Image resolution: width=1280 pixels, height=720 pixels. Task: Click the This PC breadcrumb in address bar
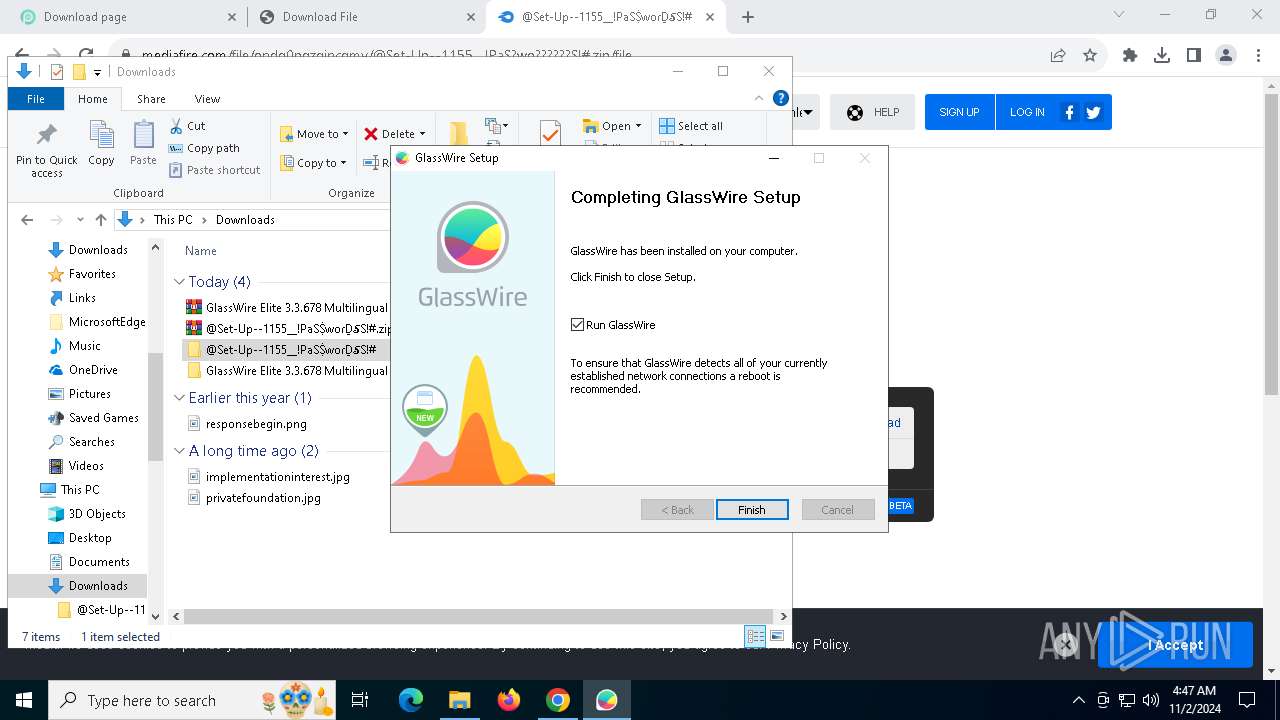tap(173, 220)
